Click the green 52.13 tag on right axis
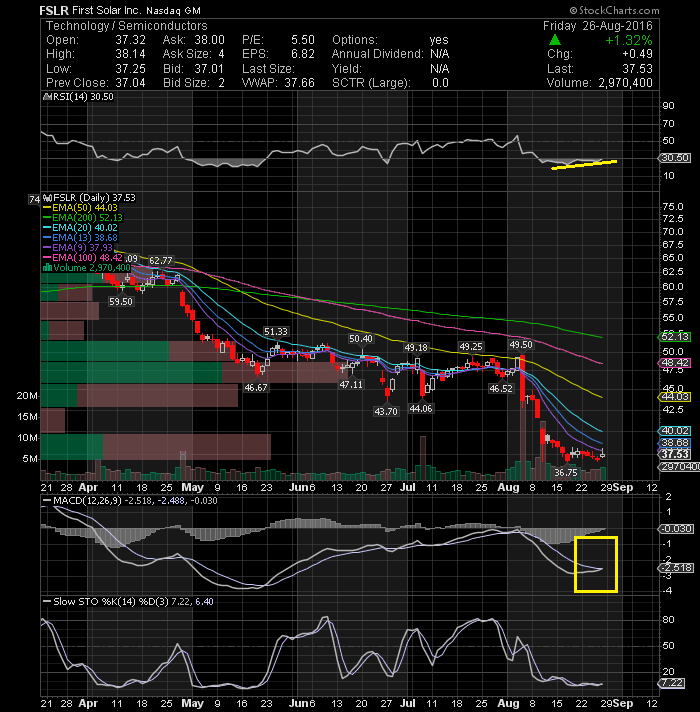The width and height of the screenshot is (700, 712). pos(675,337)
